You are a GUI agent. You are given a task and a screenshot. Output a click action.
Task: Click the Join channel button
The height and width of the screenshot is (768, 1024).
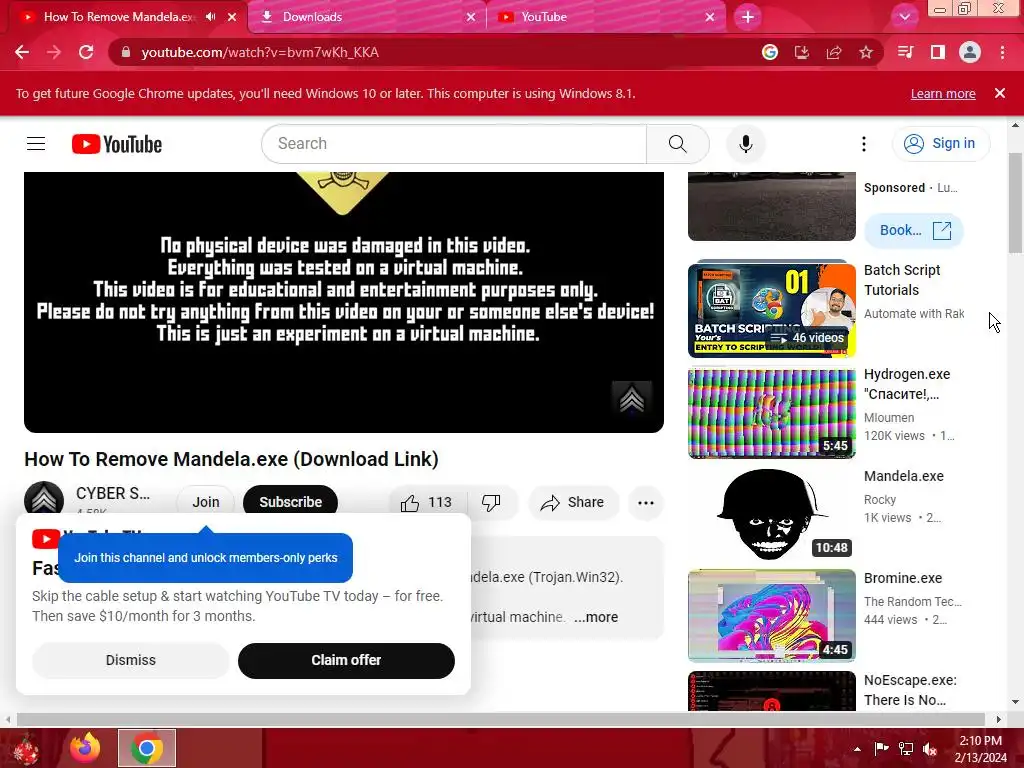(206, 502)
